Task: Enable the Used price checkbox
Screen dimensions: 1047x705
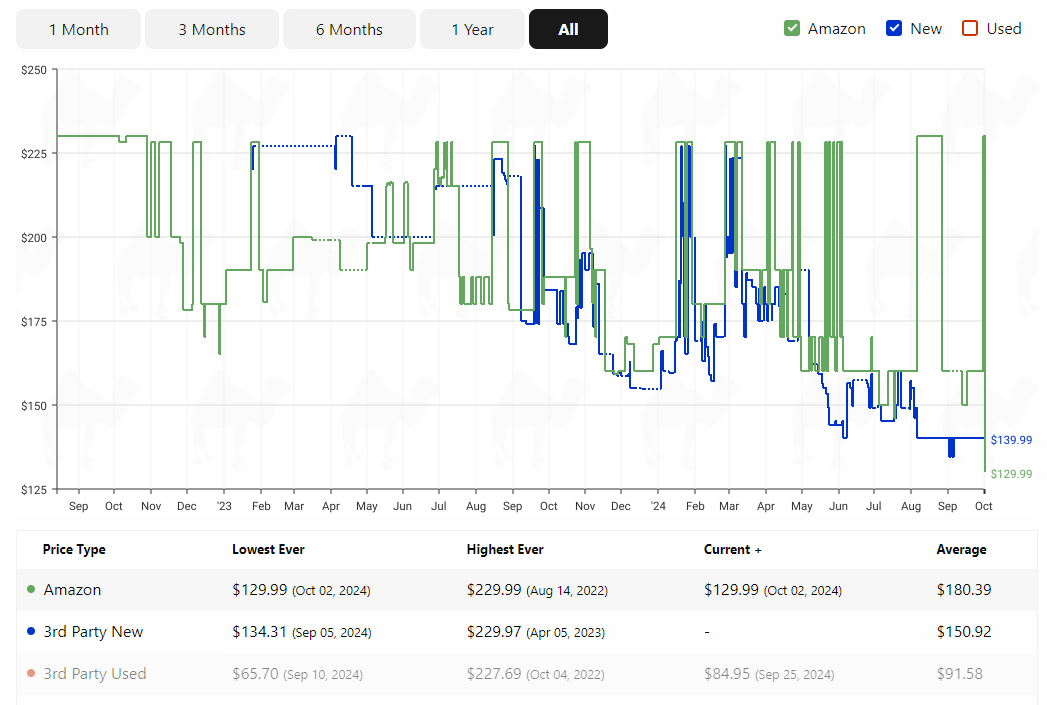Action: coord(970,28)
